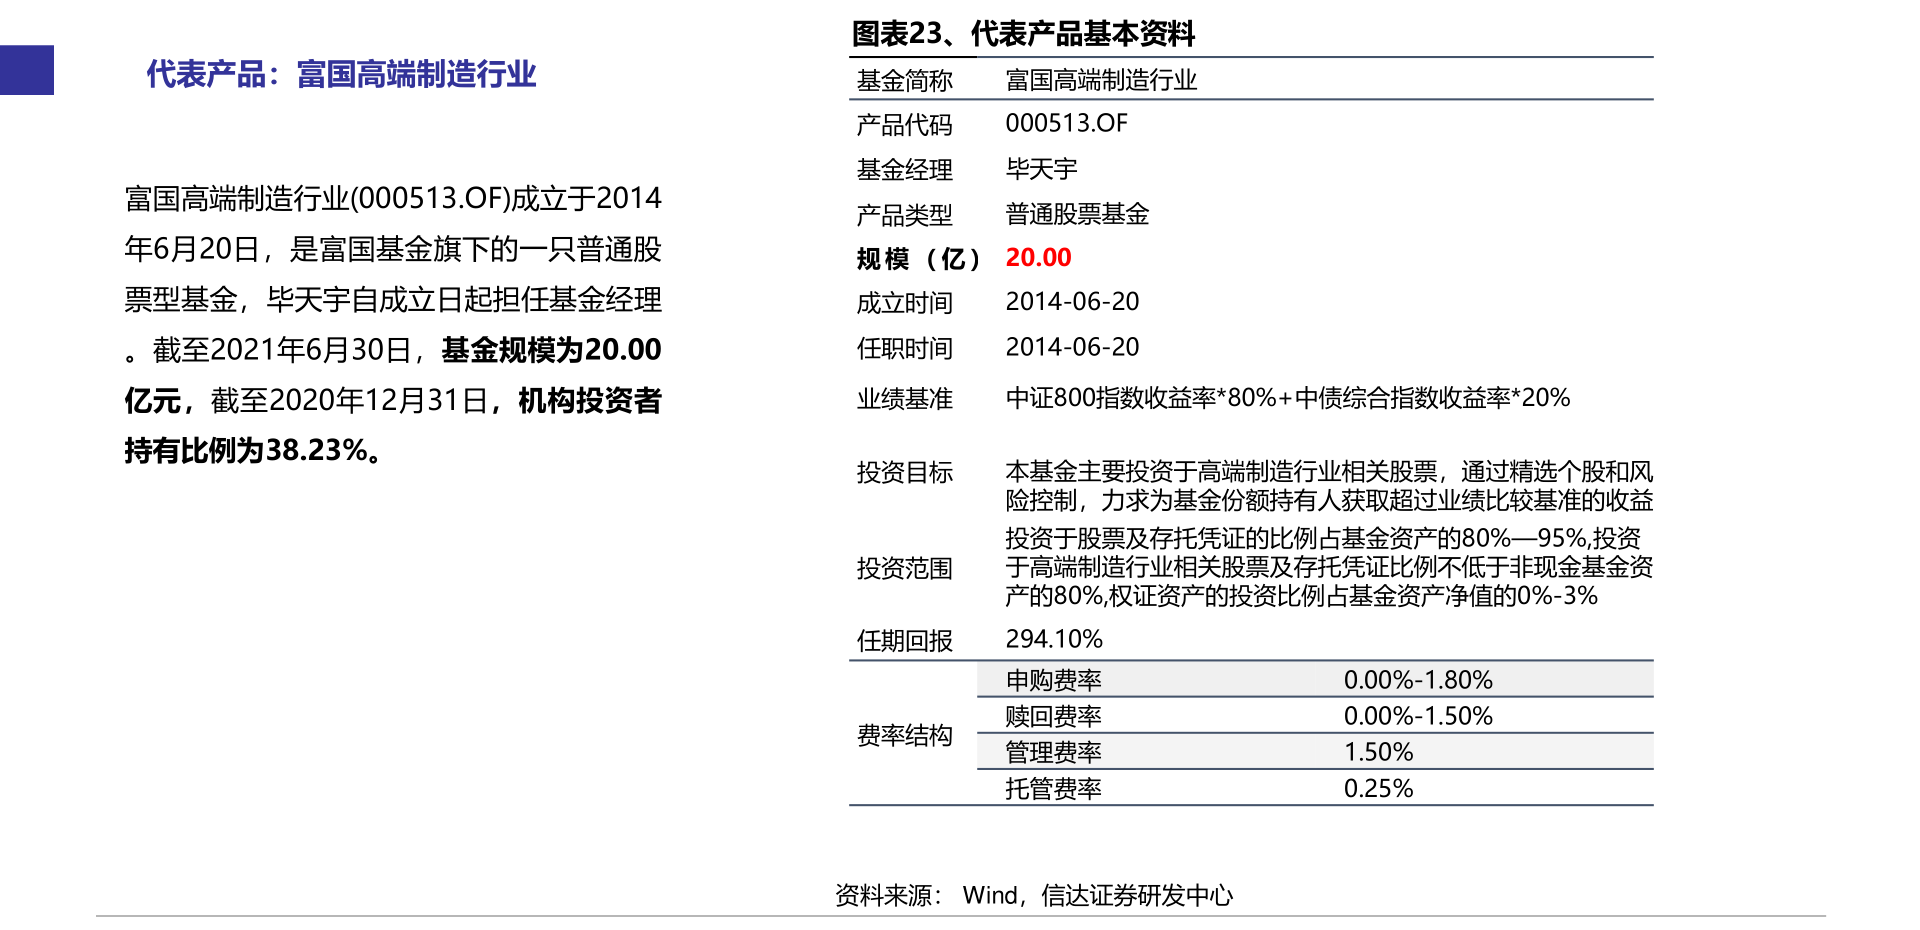Image resolution: width=1920 pixels, height=930 pixels.
Task: Select the '任期回报' label
Action: (904, 641)
